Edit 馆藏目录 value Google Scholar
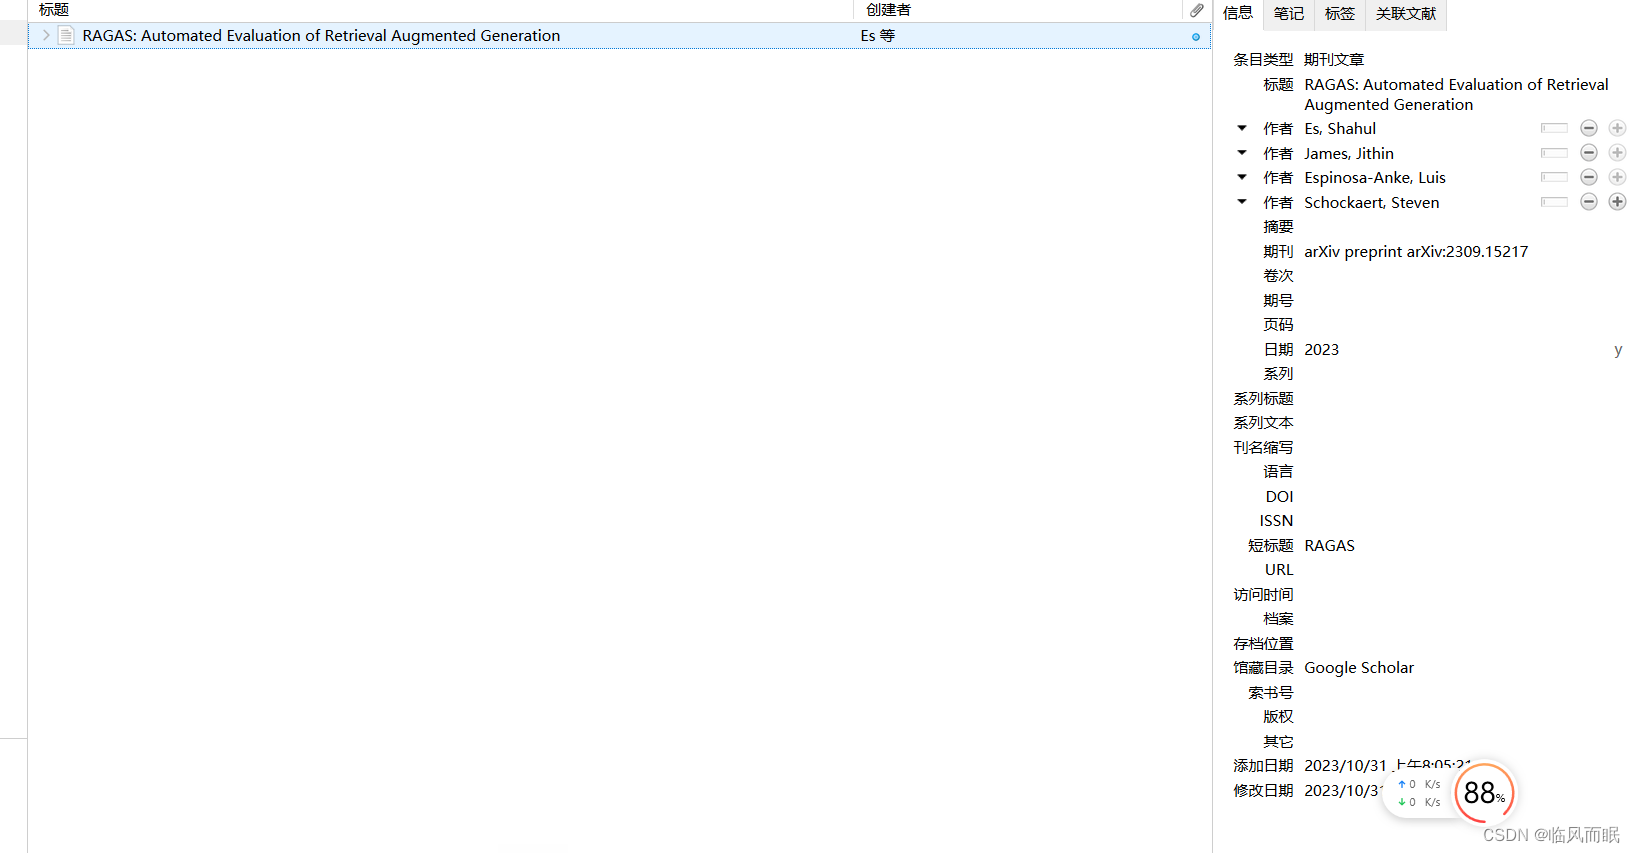 (1359, 667)
